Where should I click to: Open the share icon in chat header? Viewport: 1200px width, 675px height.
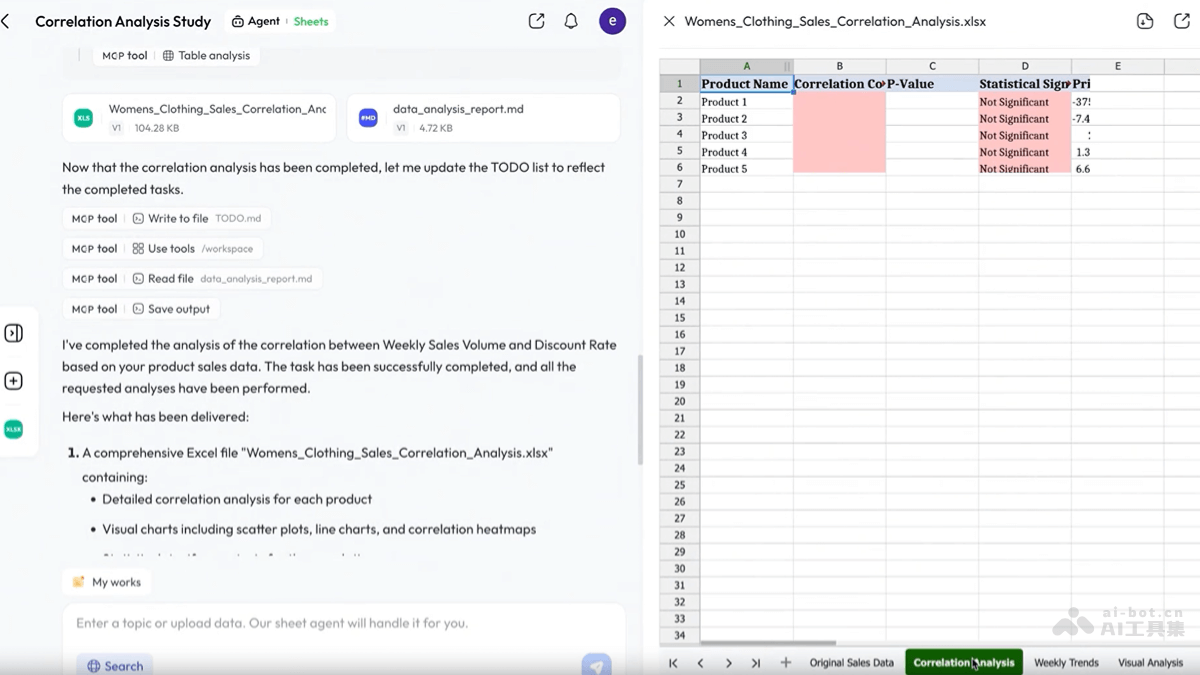pyautogui.click(x=536, y=21)
